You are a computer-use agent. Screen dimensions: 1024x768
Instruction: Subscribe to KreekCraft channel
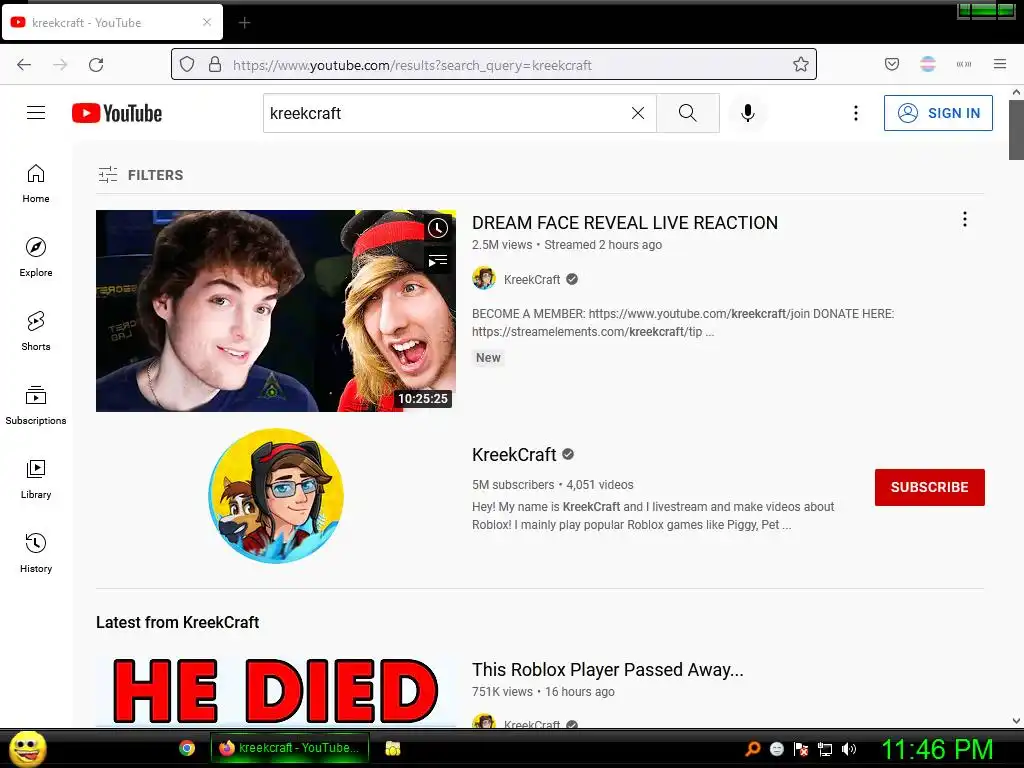pyautogui.click(x=929, y=487)
